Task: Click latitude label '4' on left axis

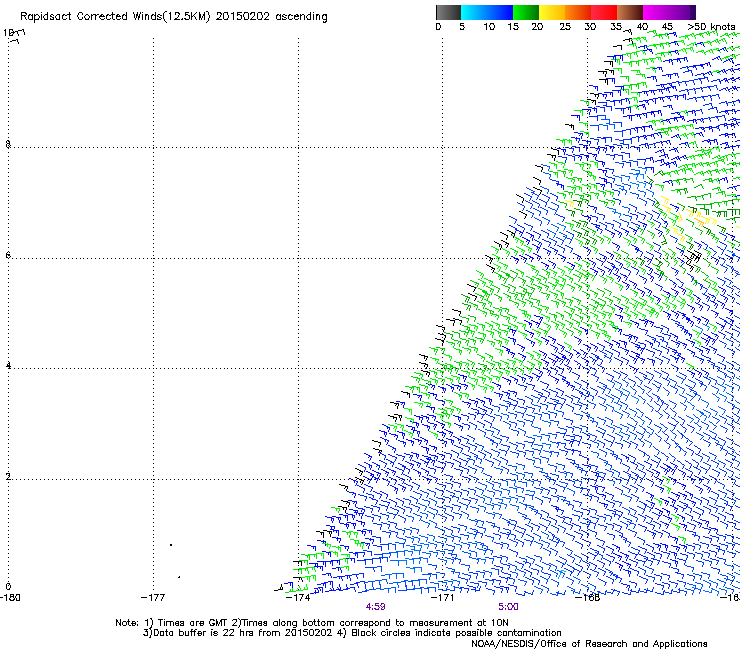Action: (8, 366)
